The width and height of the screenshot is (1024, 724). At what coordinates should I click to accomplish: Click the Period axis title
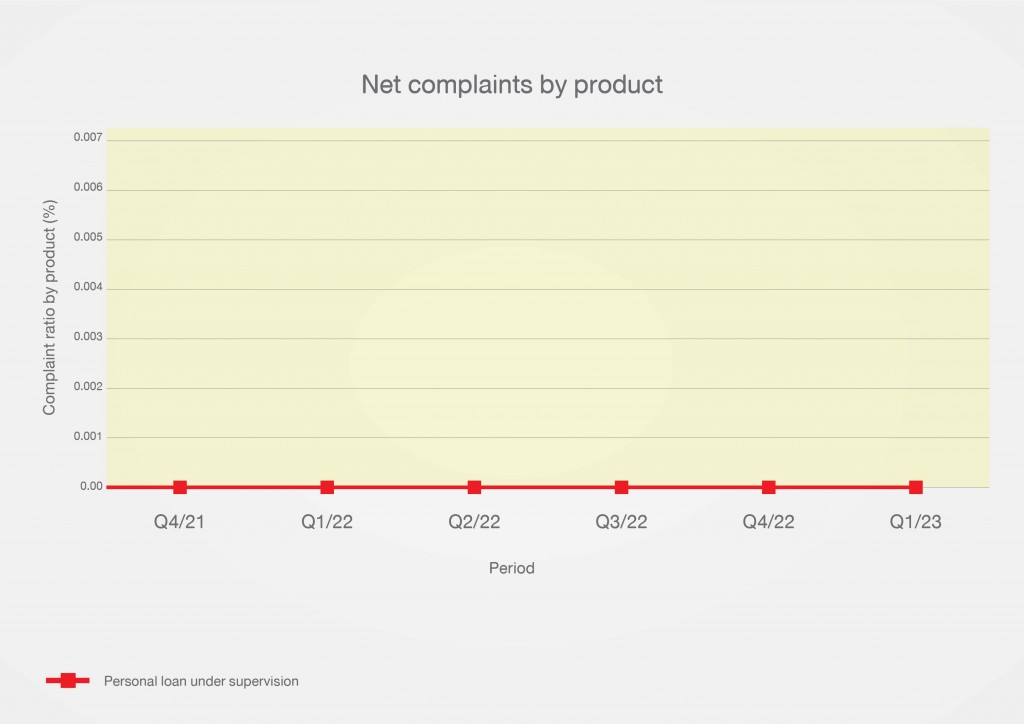pyautogui.click(x=512, y=568)
